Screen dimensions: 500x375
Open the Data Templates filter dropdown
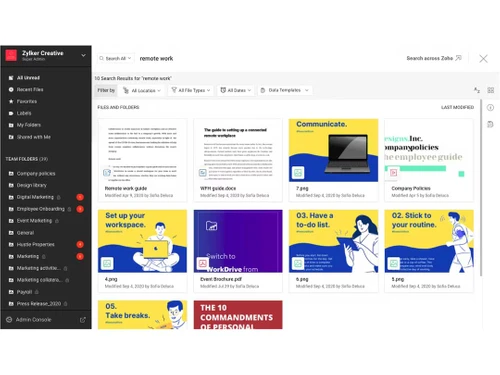click(x=285, y=90)
